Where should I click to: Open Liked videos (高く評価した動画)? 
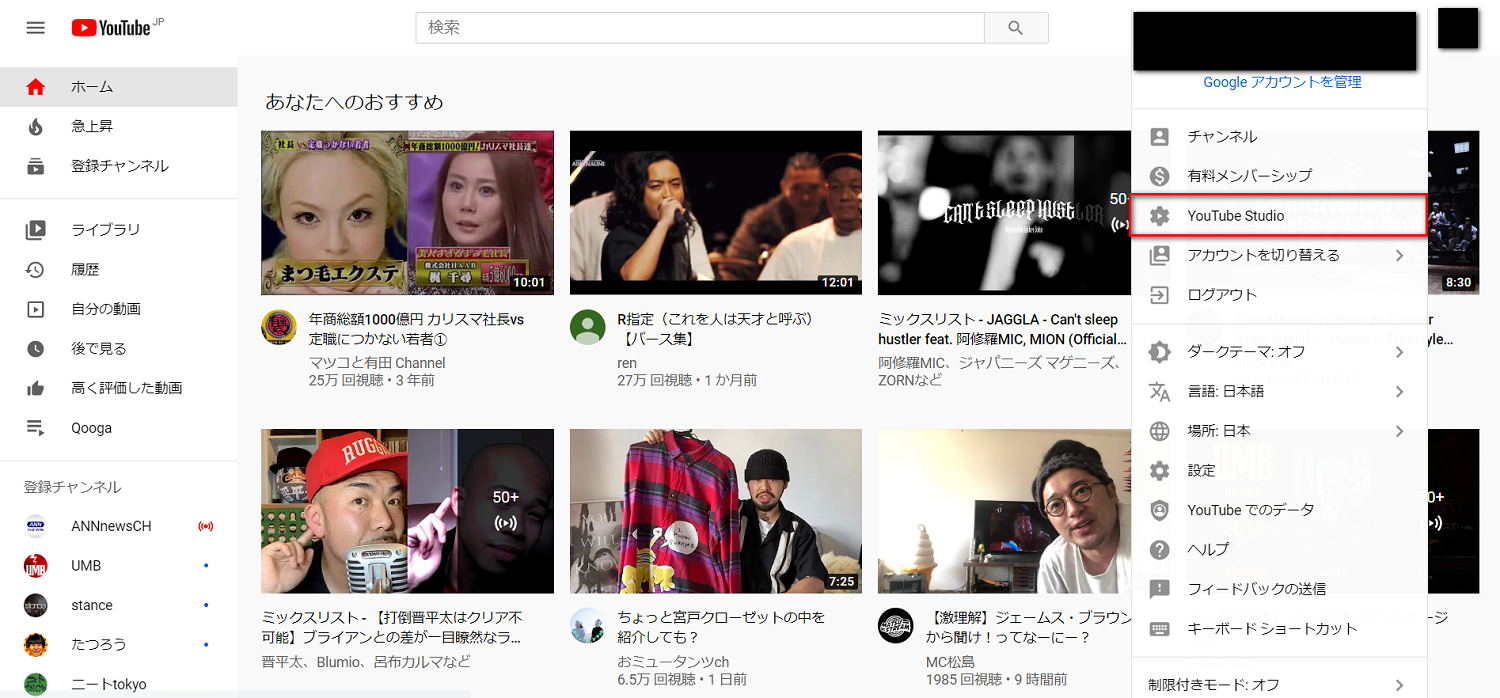(126, 388)
